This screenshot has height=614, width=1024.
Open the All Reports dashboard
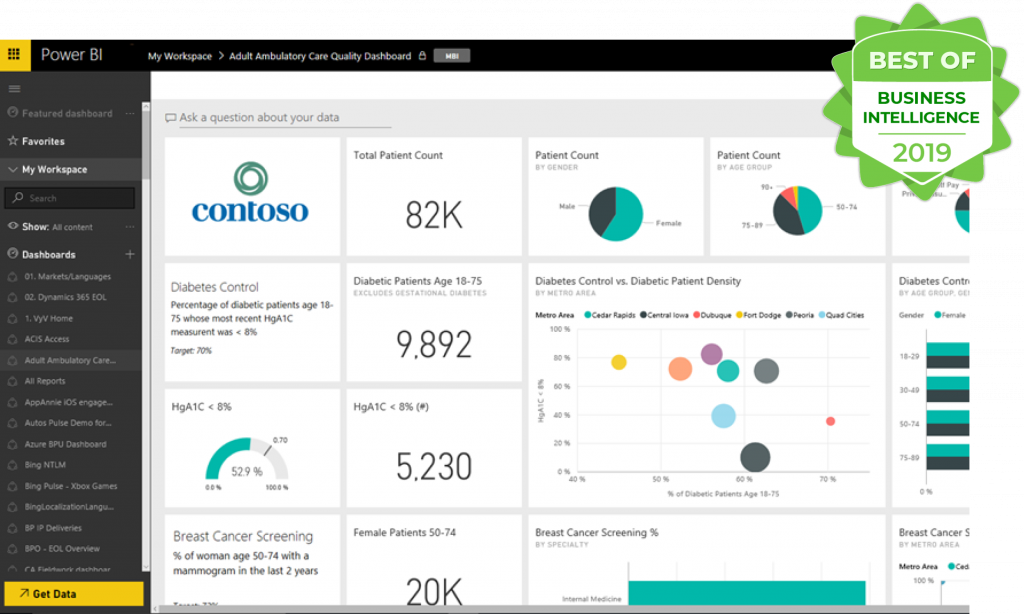44,381
